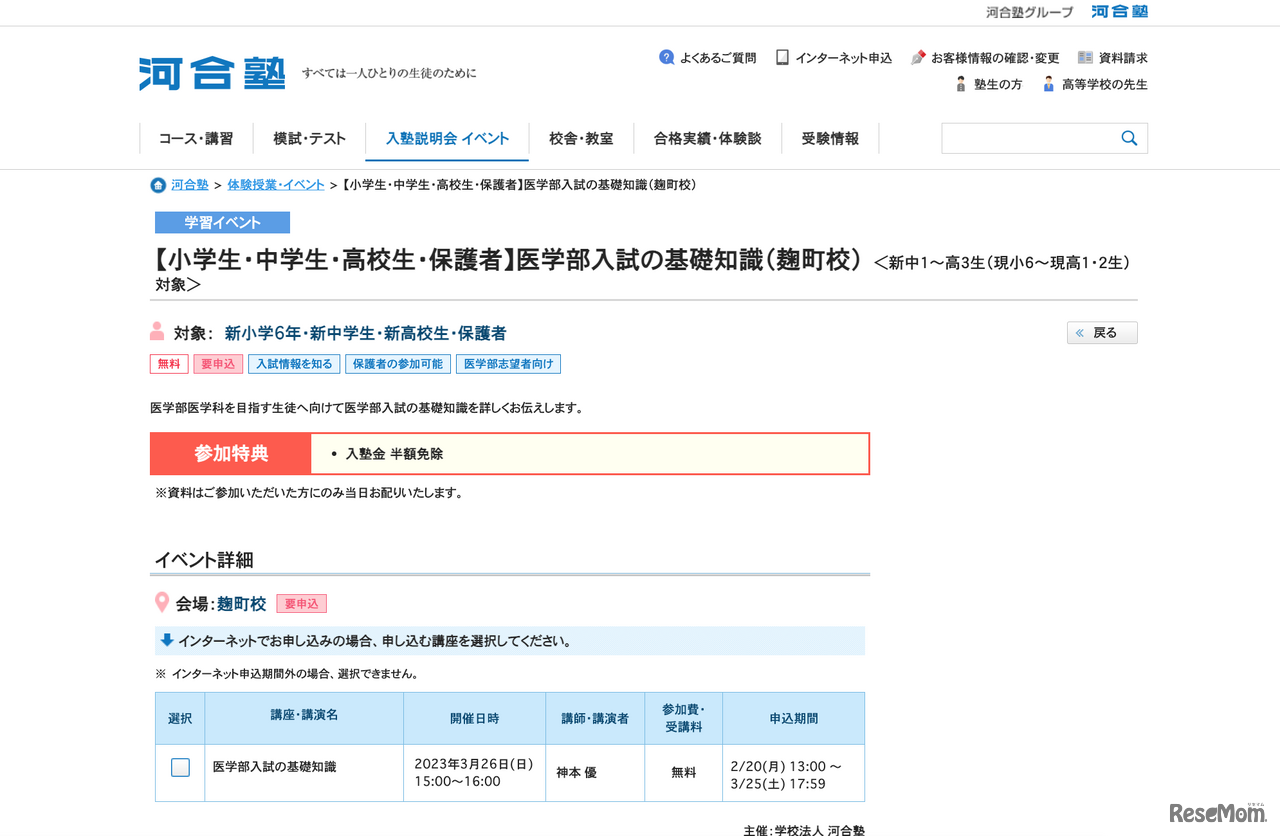Viewport: 1280px width, 836px height.
Task: Click the application period 2/20(月) 13:00 cell
Action: point(793,773)
